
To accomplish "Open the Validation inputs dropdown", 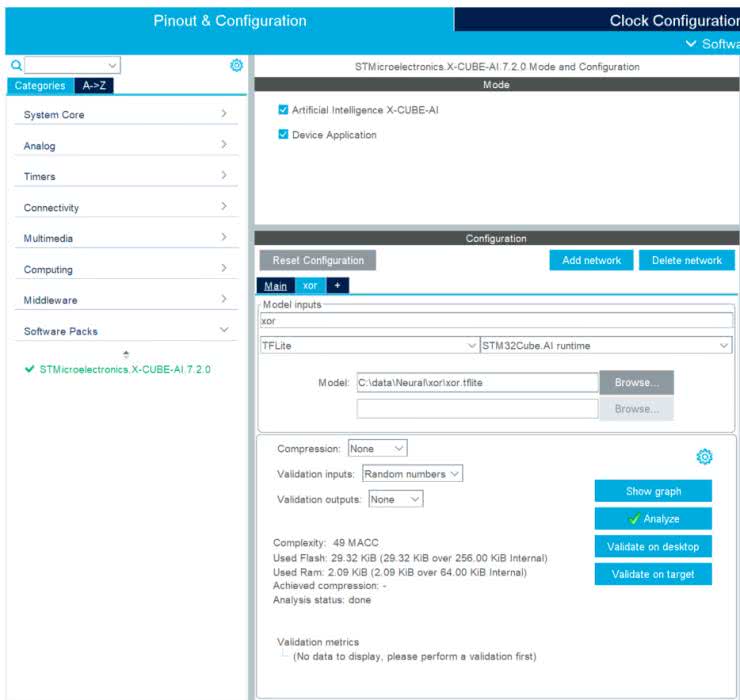I will 411,473.
